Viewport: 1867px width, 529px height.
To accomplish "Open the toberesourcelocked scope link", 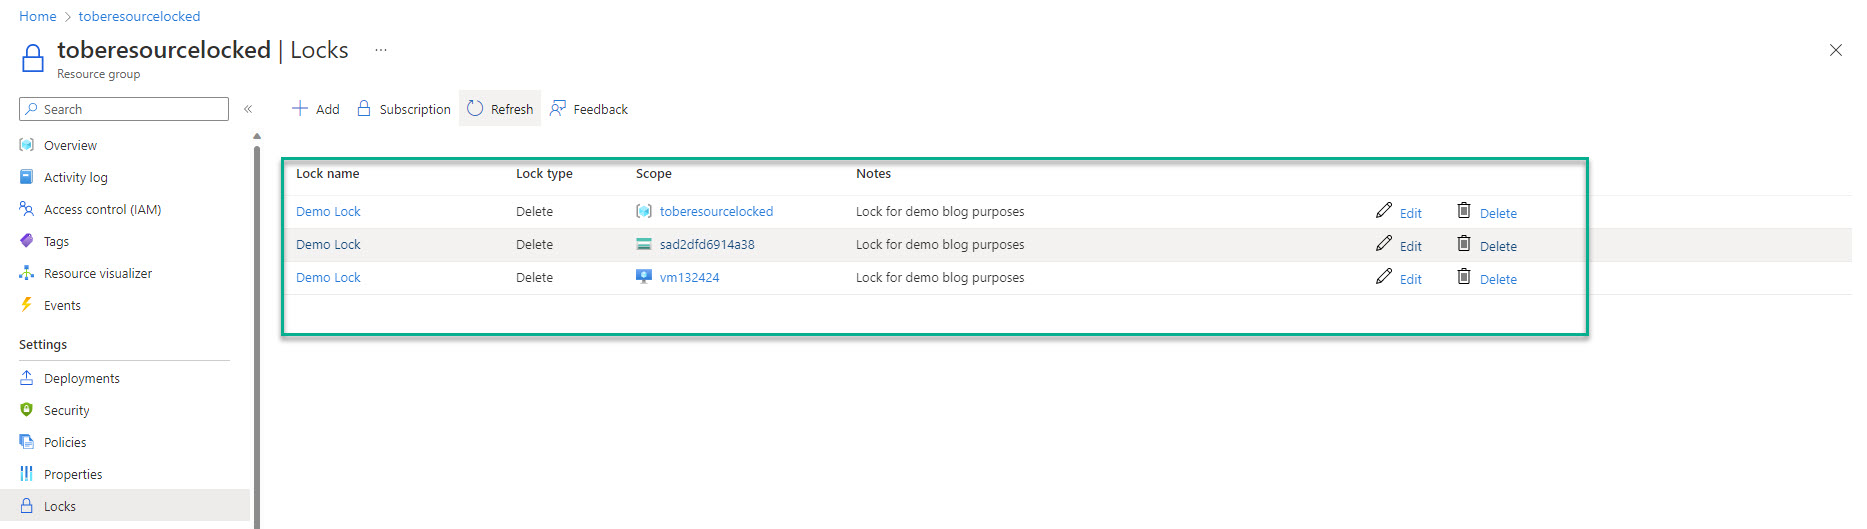I will [716, 211].
